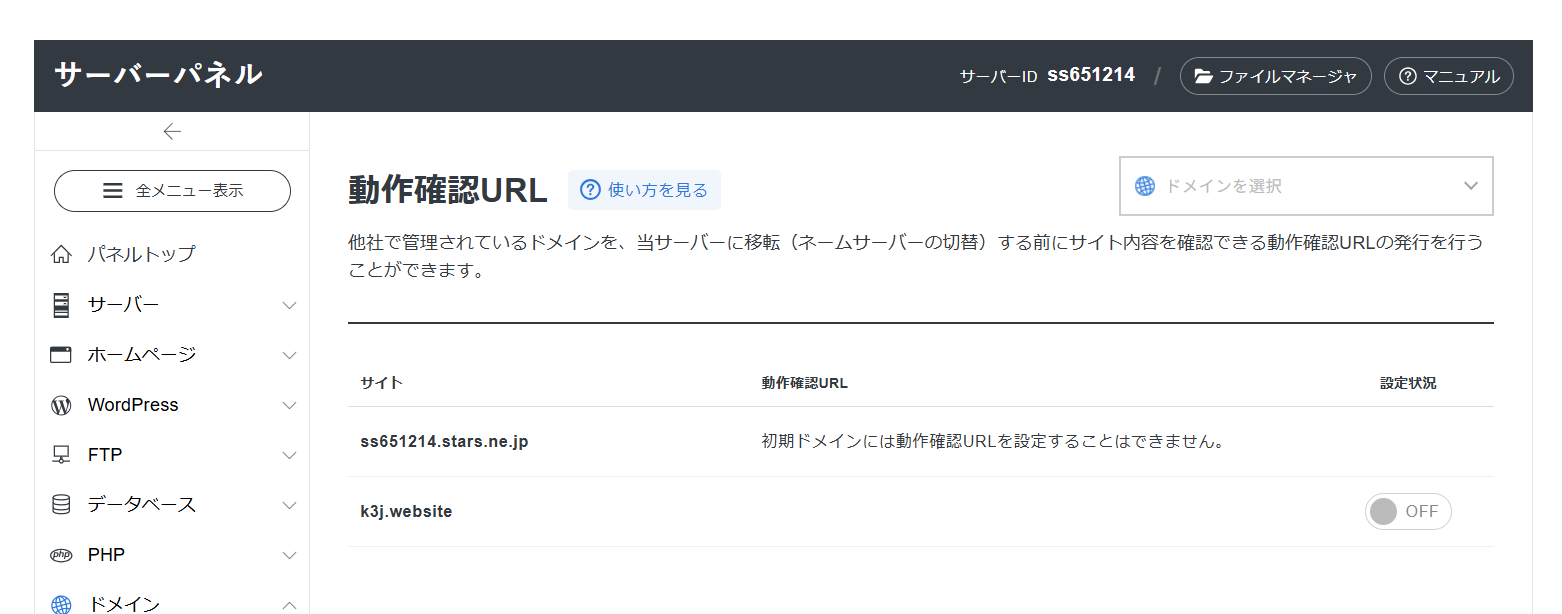Expand ホームページ menu chevron

[x=289, y=355]
